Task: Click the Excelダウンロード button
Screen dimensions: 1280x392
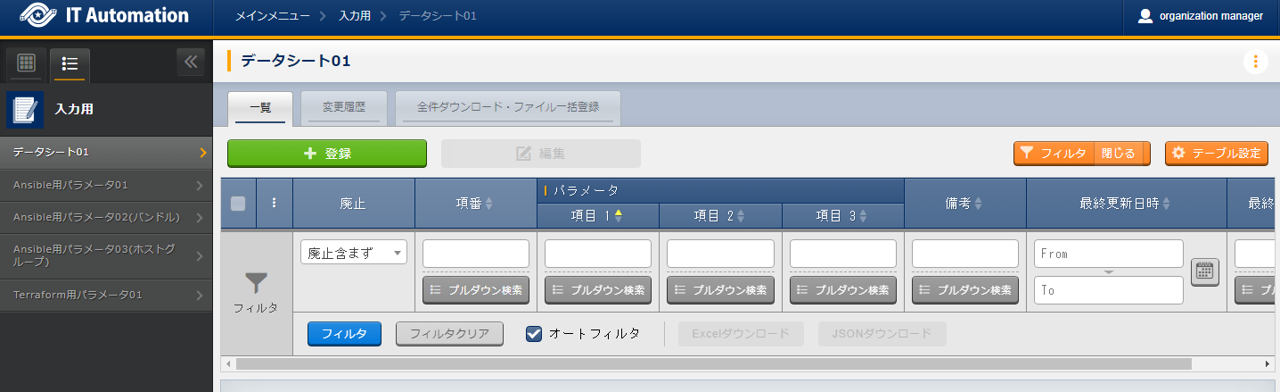Action: pos(741,334)
